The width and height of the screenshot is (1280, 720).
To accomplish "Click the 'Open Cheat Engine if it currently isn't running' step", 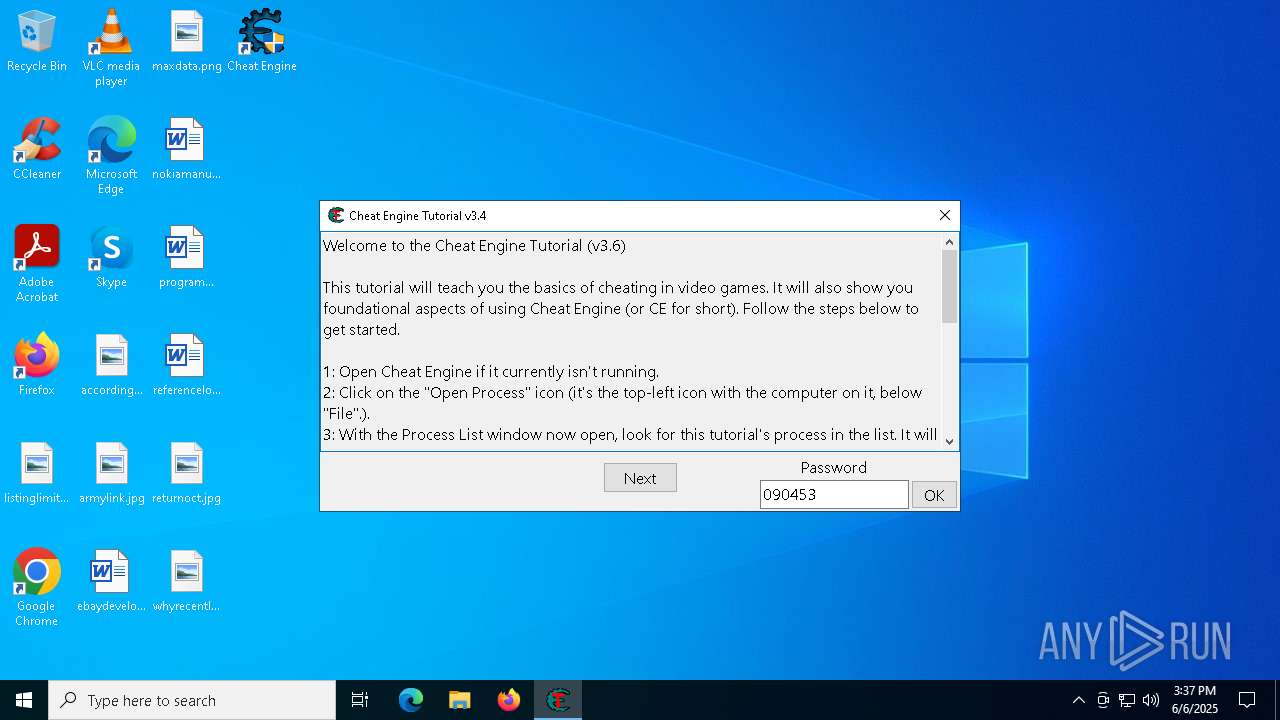I will (x=491, y=372).
